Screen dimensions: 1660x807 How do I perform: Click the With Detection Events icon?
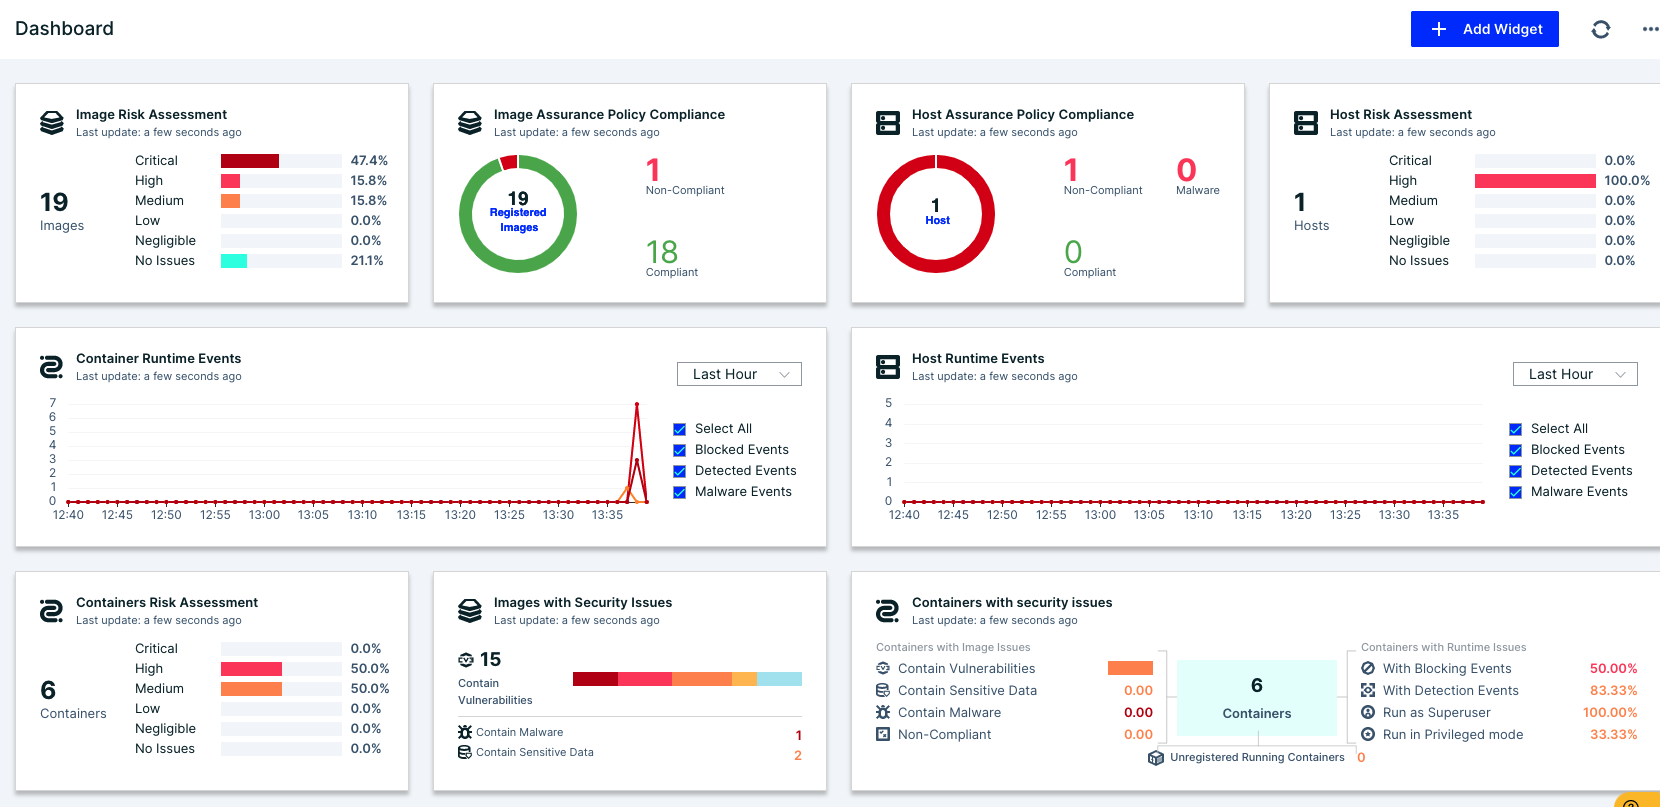pos(1368,690)
